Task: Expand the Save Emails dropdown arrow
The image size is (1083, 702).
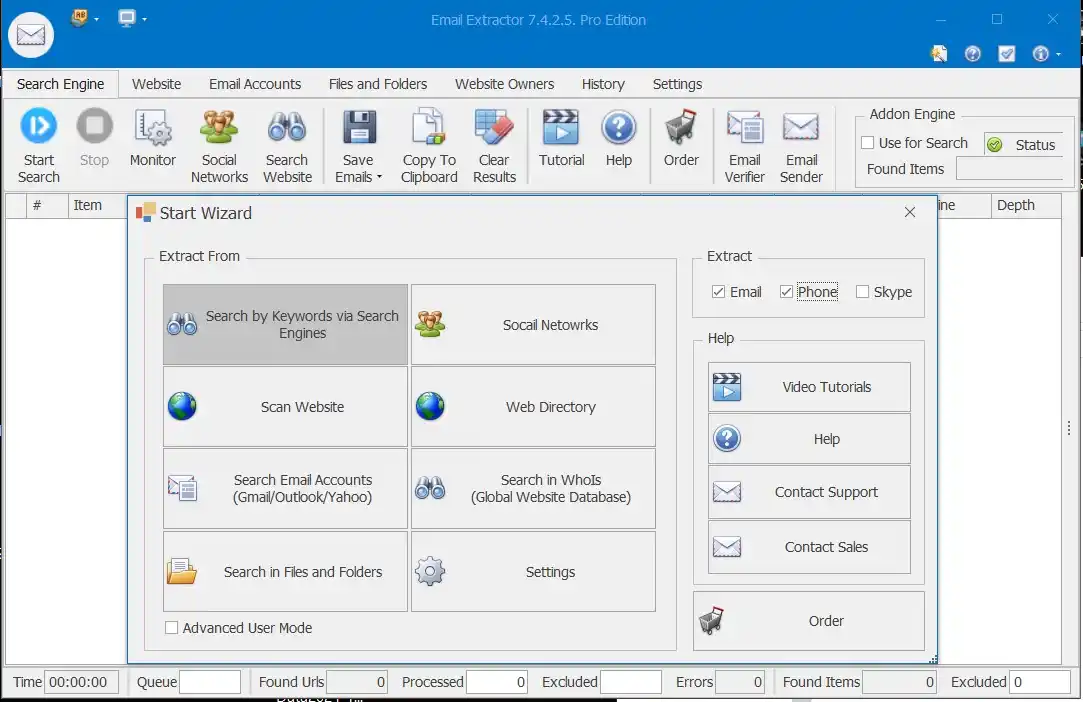Action: [379, 177]
